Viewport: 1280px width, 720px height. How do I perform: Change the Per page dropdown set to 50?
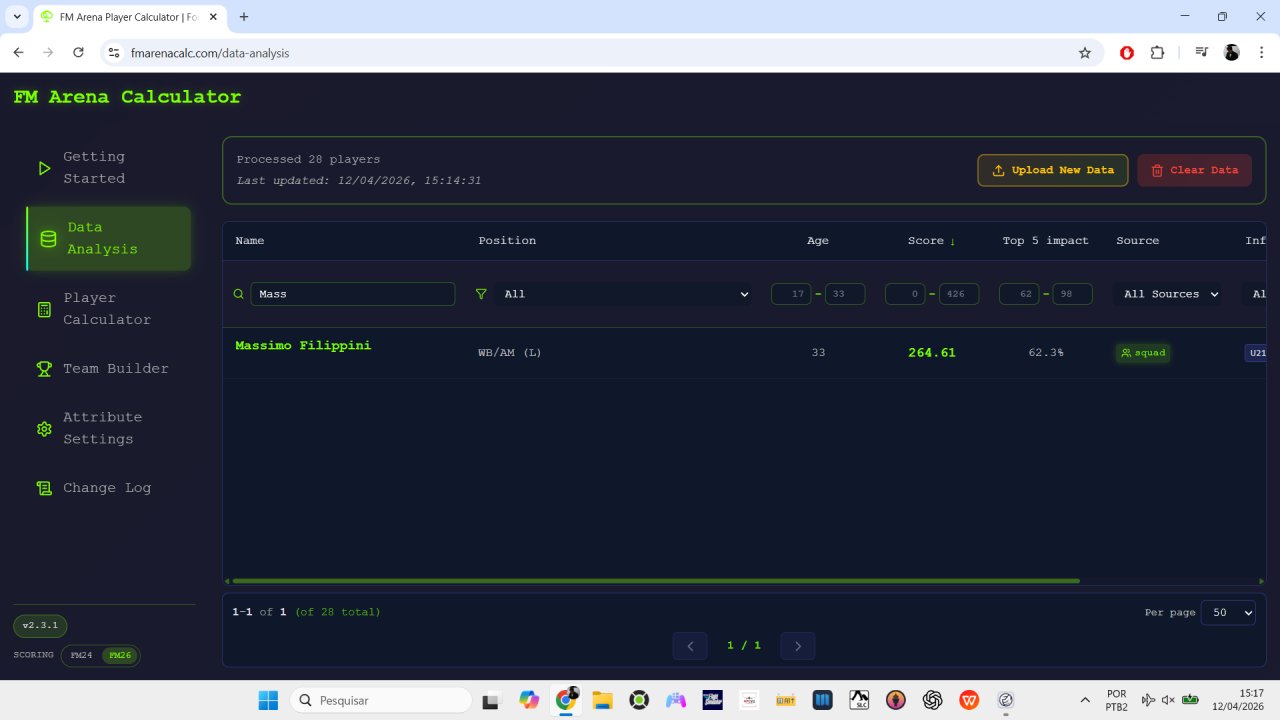1228,612
